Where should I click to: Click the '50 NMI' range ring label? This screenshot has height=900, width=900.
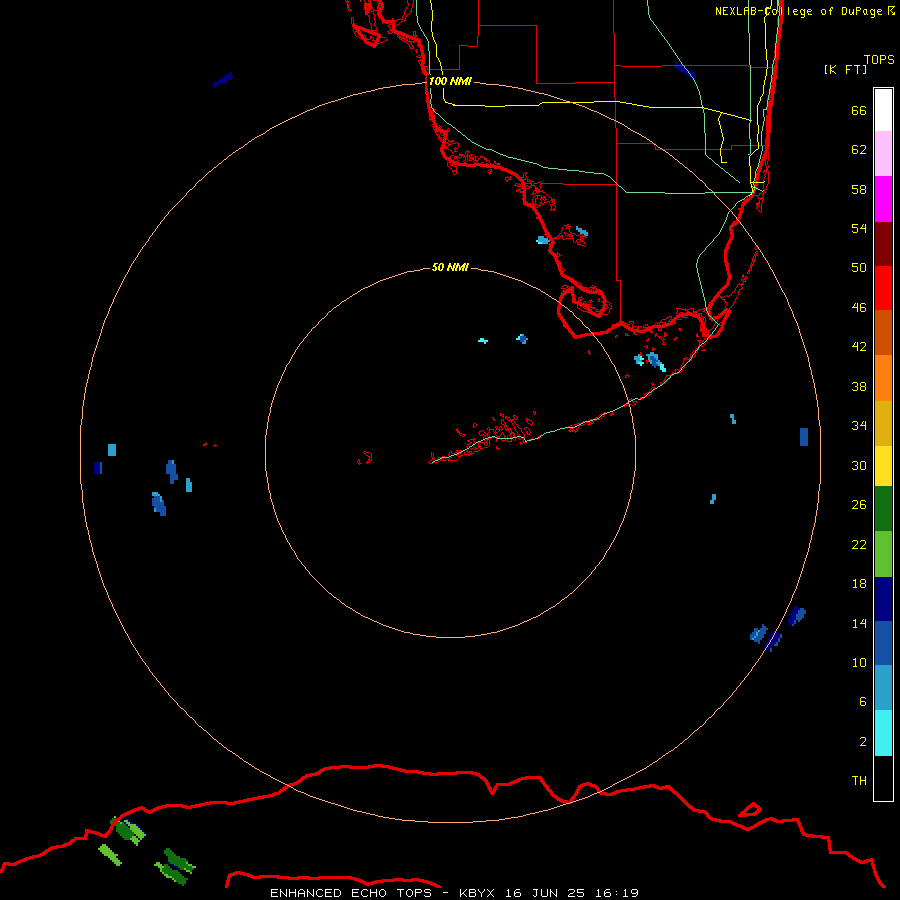(x=450, y=267)
